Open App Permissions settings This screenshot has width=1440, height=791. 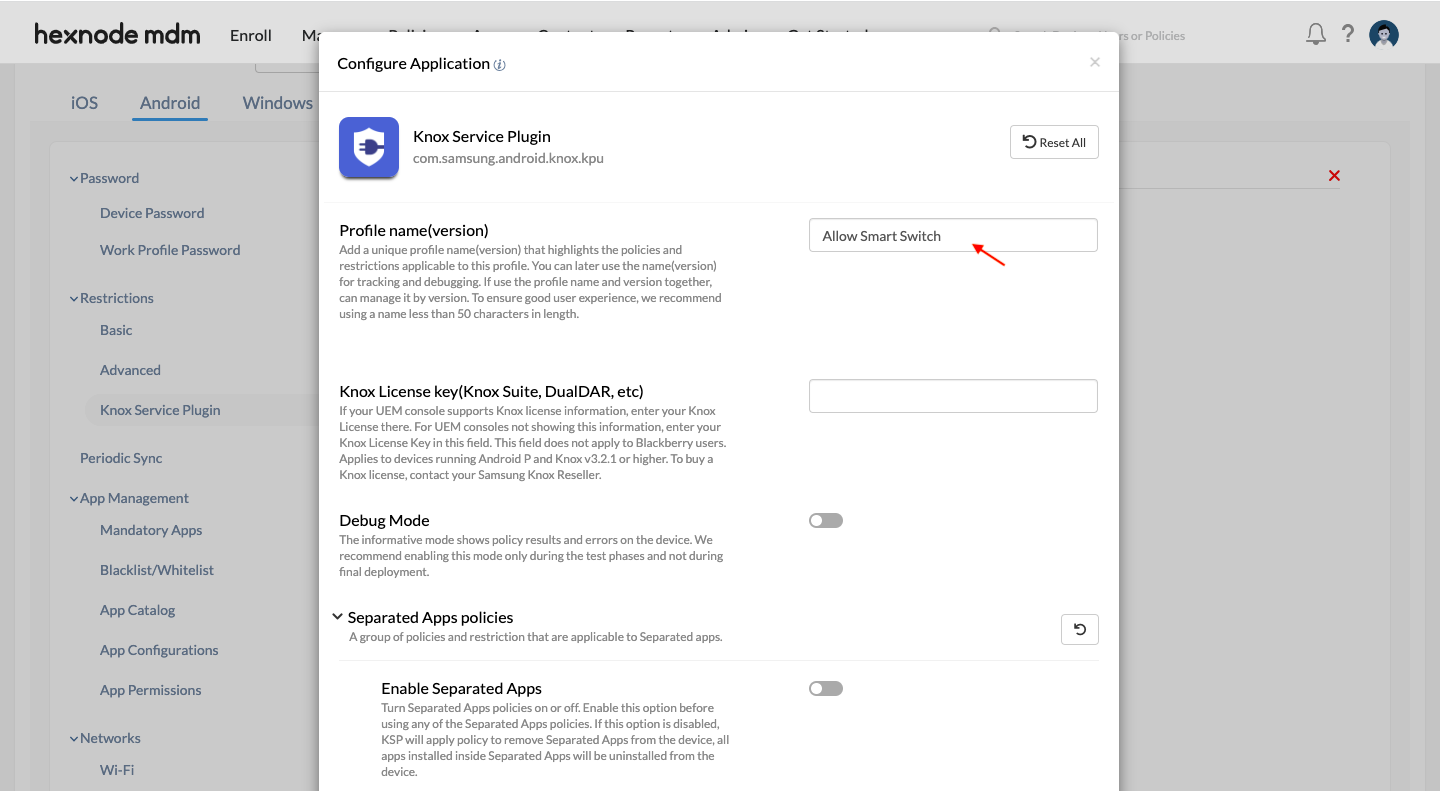point(150,690)
